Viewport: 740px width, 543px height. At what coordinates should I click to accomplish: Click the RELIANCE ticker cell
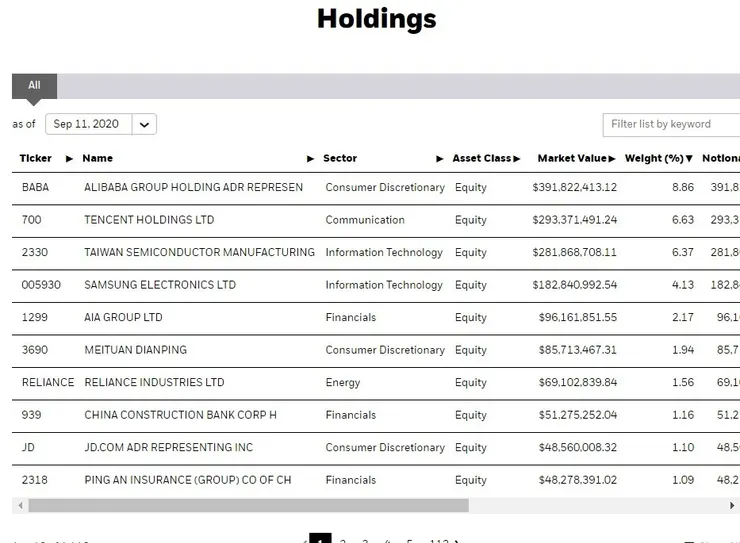48,383
